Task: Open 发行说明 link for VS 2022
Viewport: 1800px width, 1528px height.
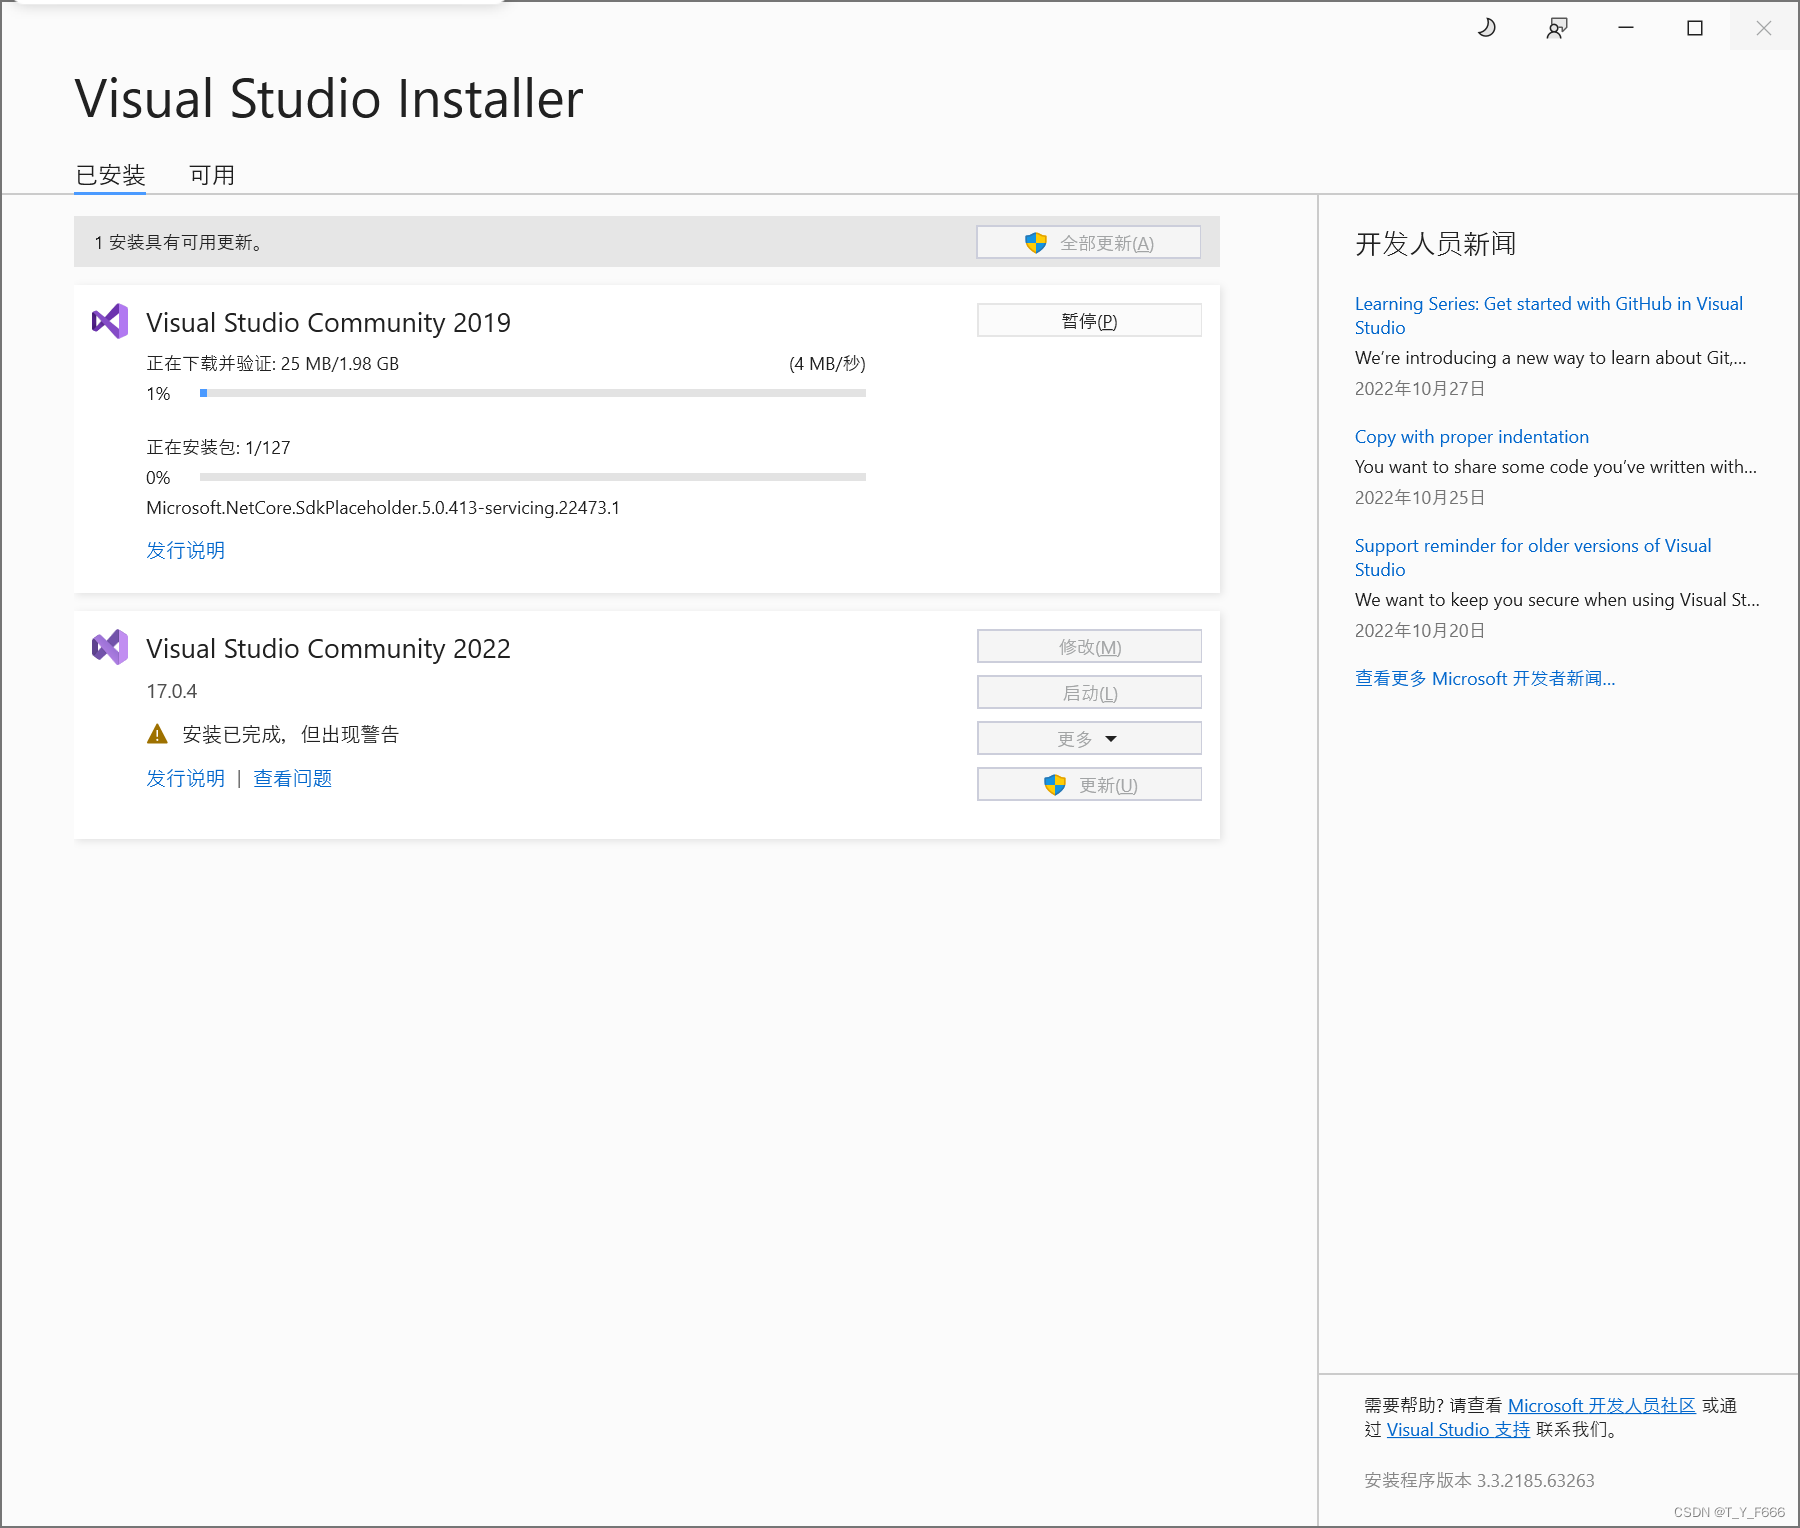Action: [186, 778]
